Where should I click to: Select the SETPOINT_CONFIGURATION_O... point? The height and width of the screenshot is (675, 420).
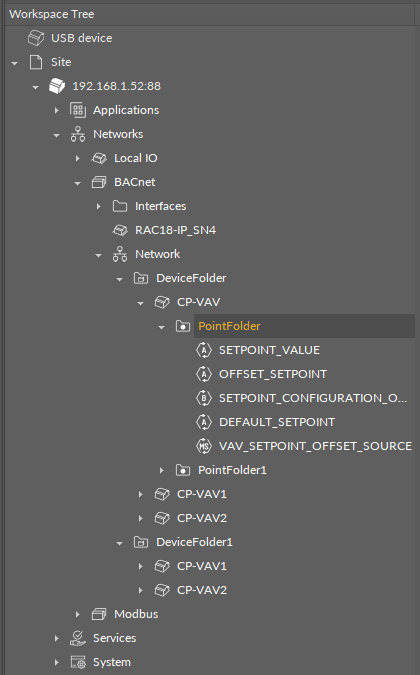[313, 398]
